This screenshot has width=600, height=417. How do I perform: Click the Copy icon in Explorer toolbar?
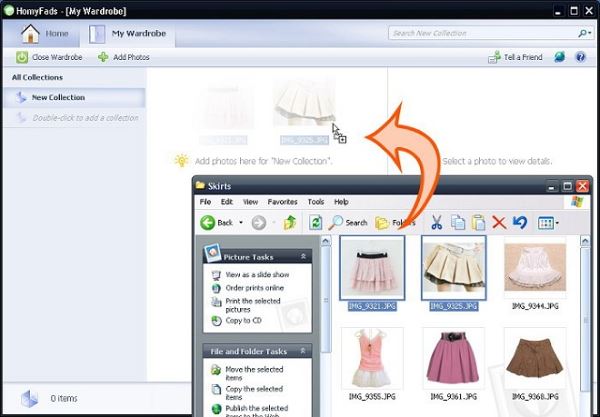(x=458, y=223)
